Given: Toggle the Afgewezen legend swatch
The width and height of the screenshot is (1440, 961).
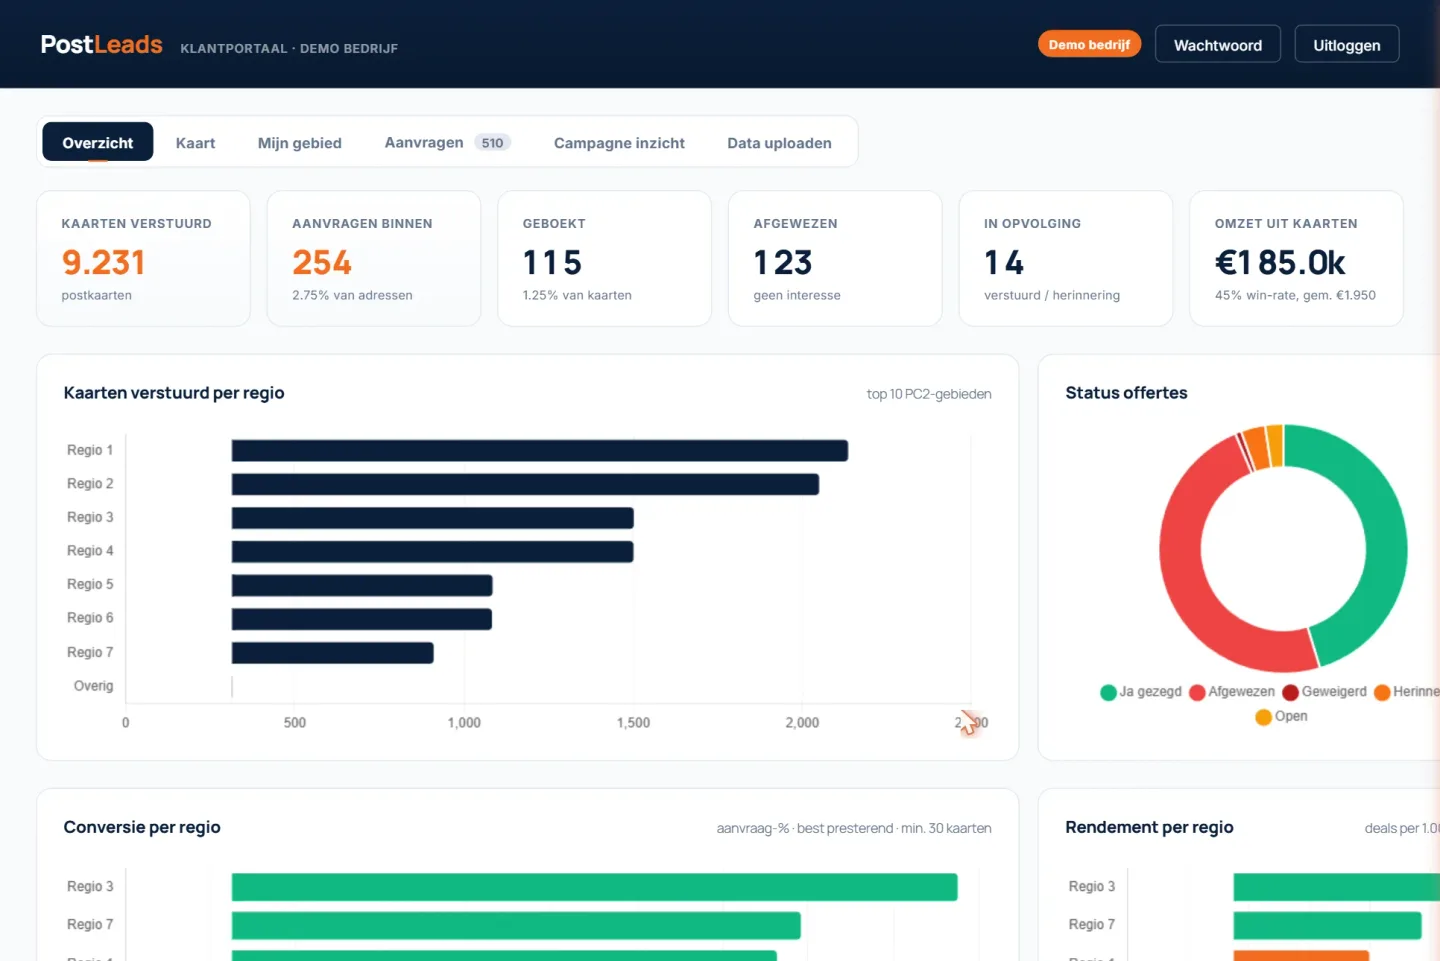Looking at the screenshot, I should click(x=1197, y=692).
